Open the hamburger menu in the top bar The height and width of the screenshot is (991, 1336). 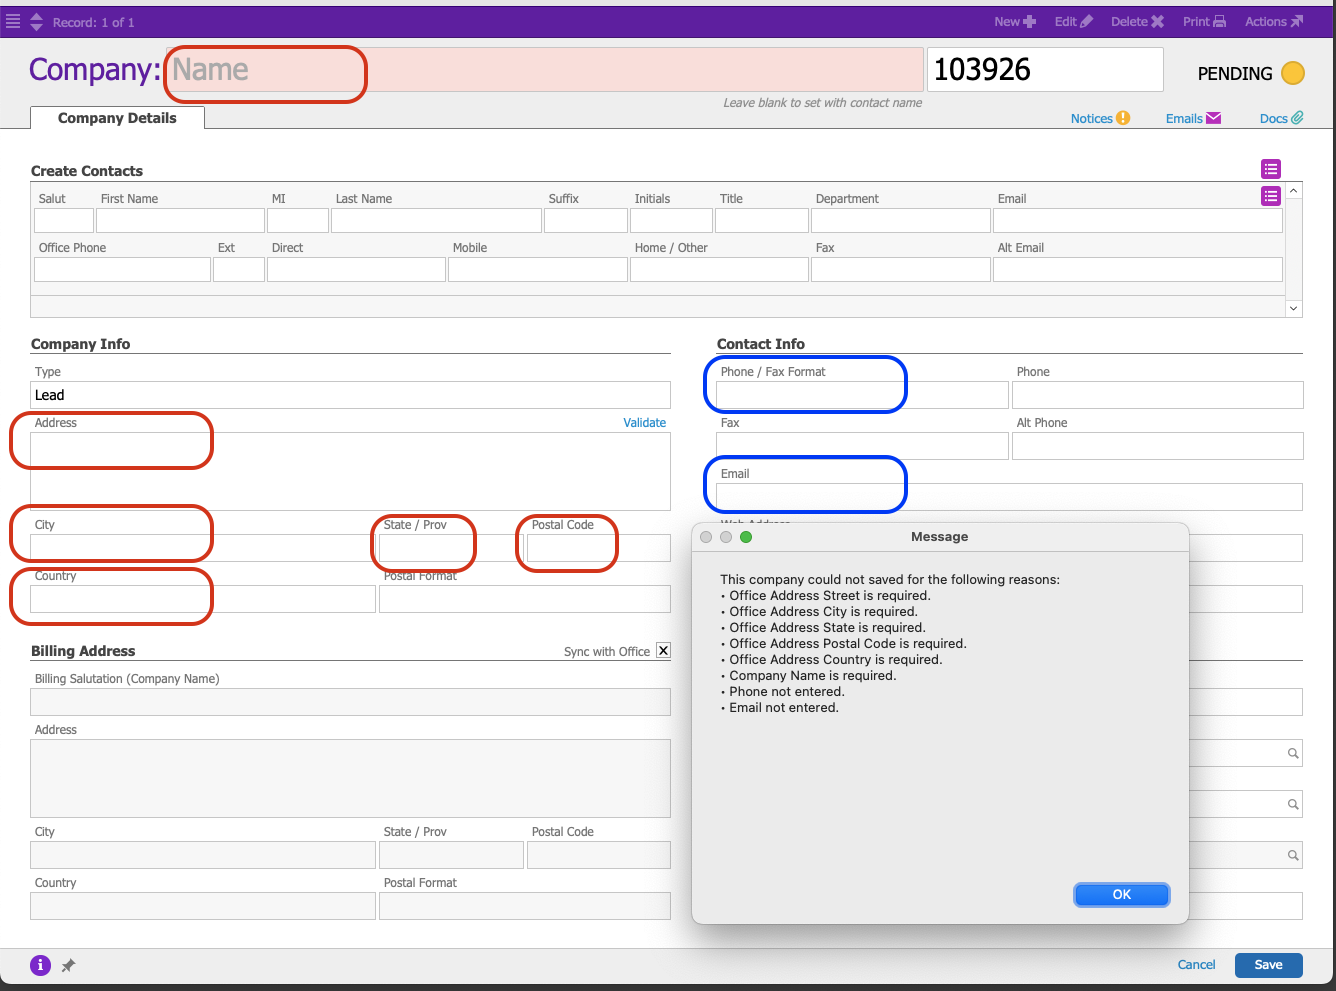pos(13,21)
